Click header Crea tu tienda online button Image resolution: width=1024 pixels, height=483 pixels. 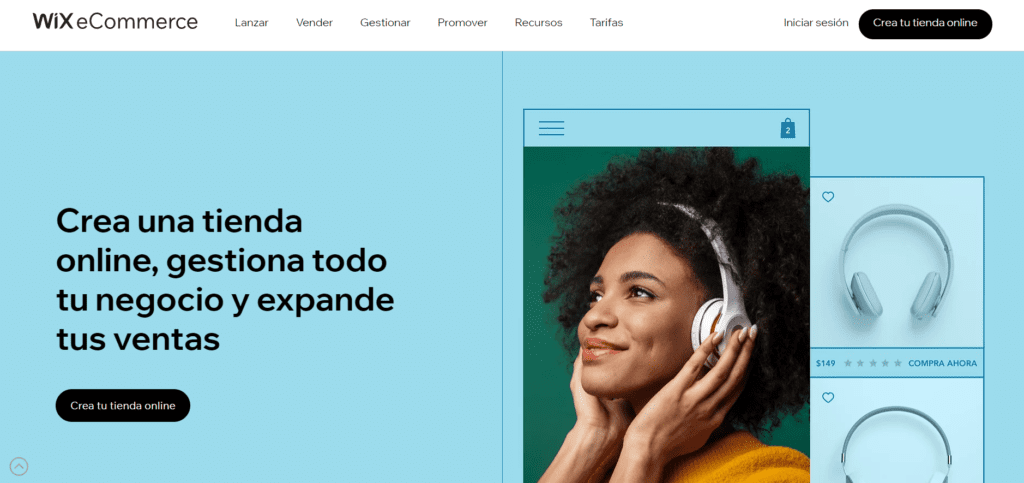point(925,23)
